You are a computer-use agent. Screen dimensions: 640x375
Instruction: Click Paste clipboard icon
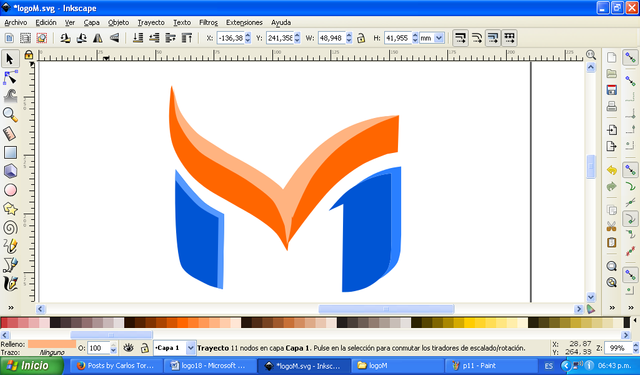tap(611, 242)
